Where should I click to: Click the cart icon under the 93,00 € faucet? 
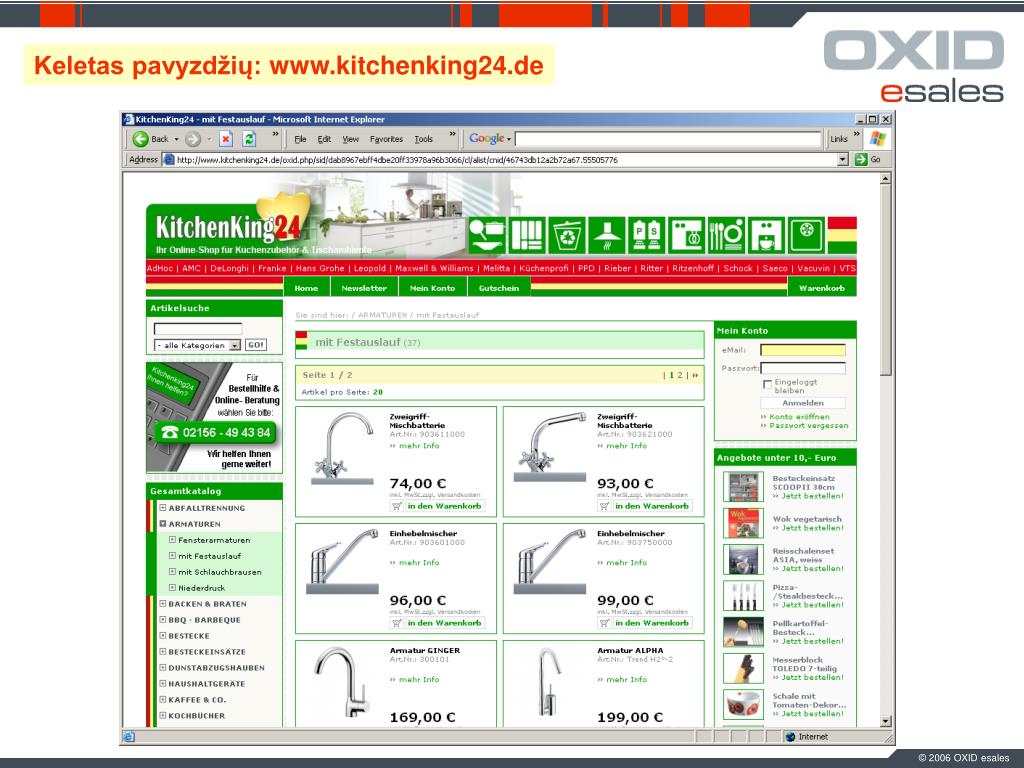pyautogui.click(x=604, y=506)
